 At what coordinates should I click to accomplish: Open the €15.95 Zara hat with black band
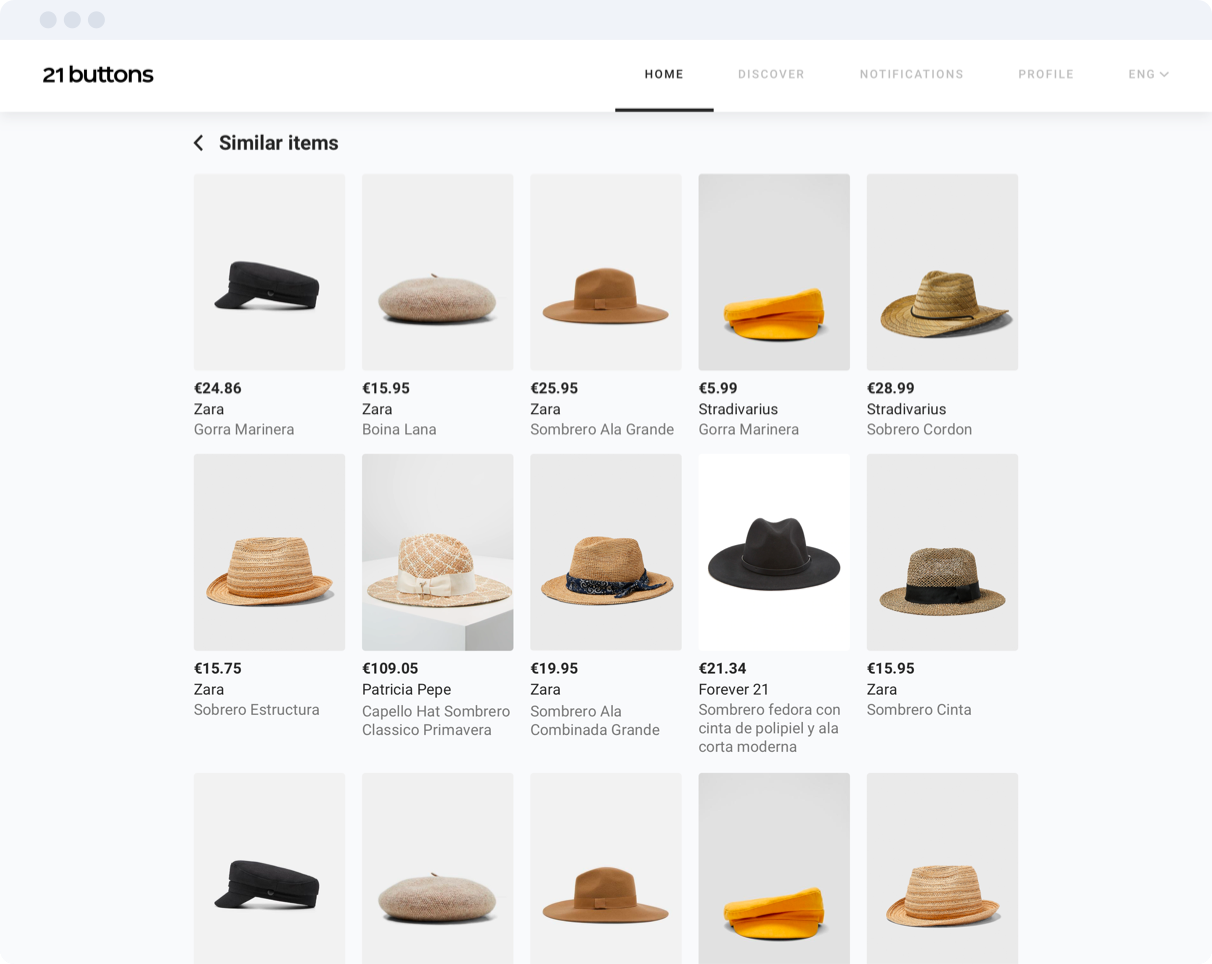coord(942,552)
